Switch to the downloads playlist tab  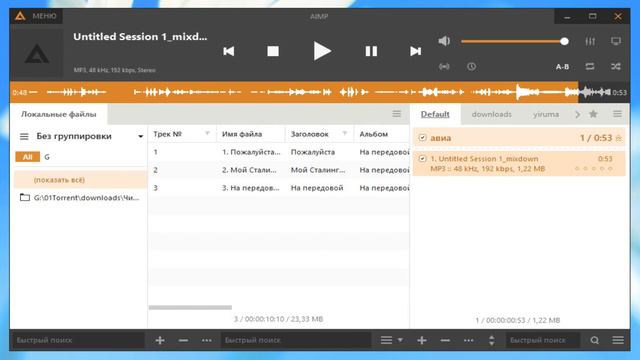pos(491,114)
